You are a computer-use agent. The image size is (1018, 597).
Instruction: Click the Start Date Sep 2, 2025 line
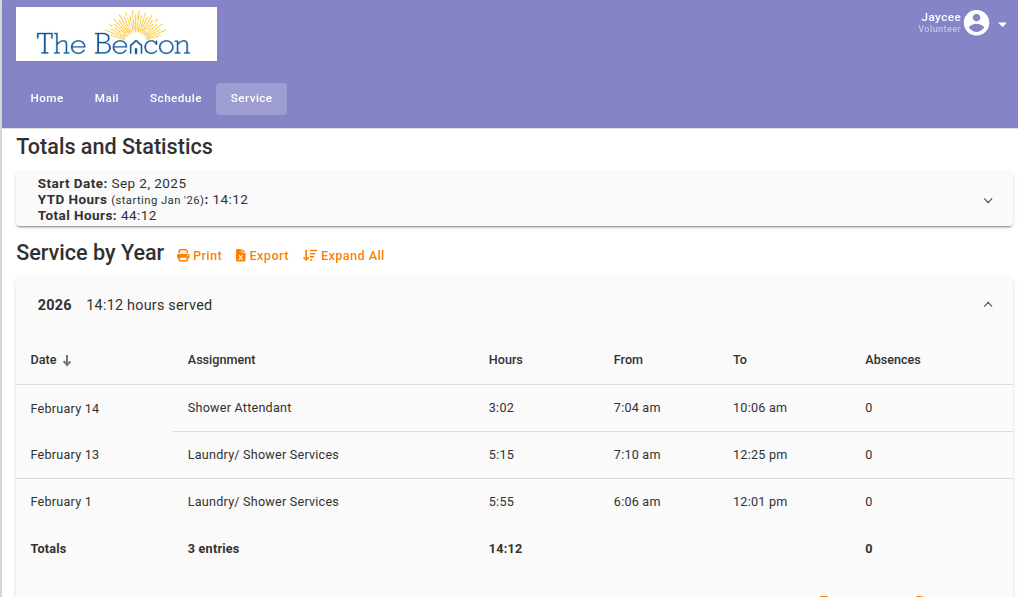point(112,184)
